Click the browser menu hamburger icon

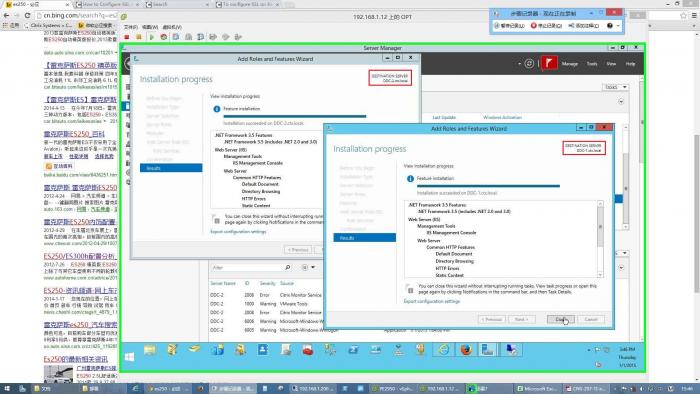pos(694,16)
